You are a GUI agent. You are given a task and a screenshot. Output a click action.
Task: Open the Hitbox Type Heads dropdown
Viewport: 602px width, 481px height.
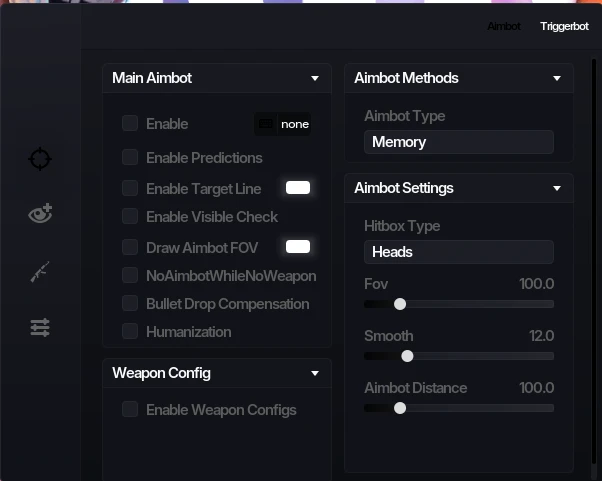click(x=459, y=252)
